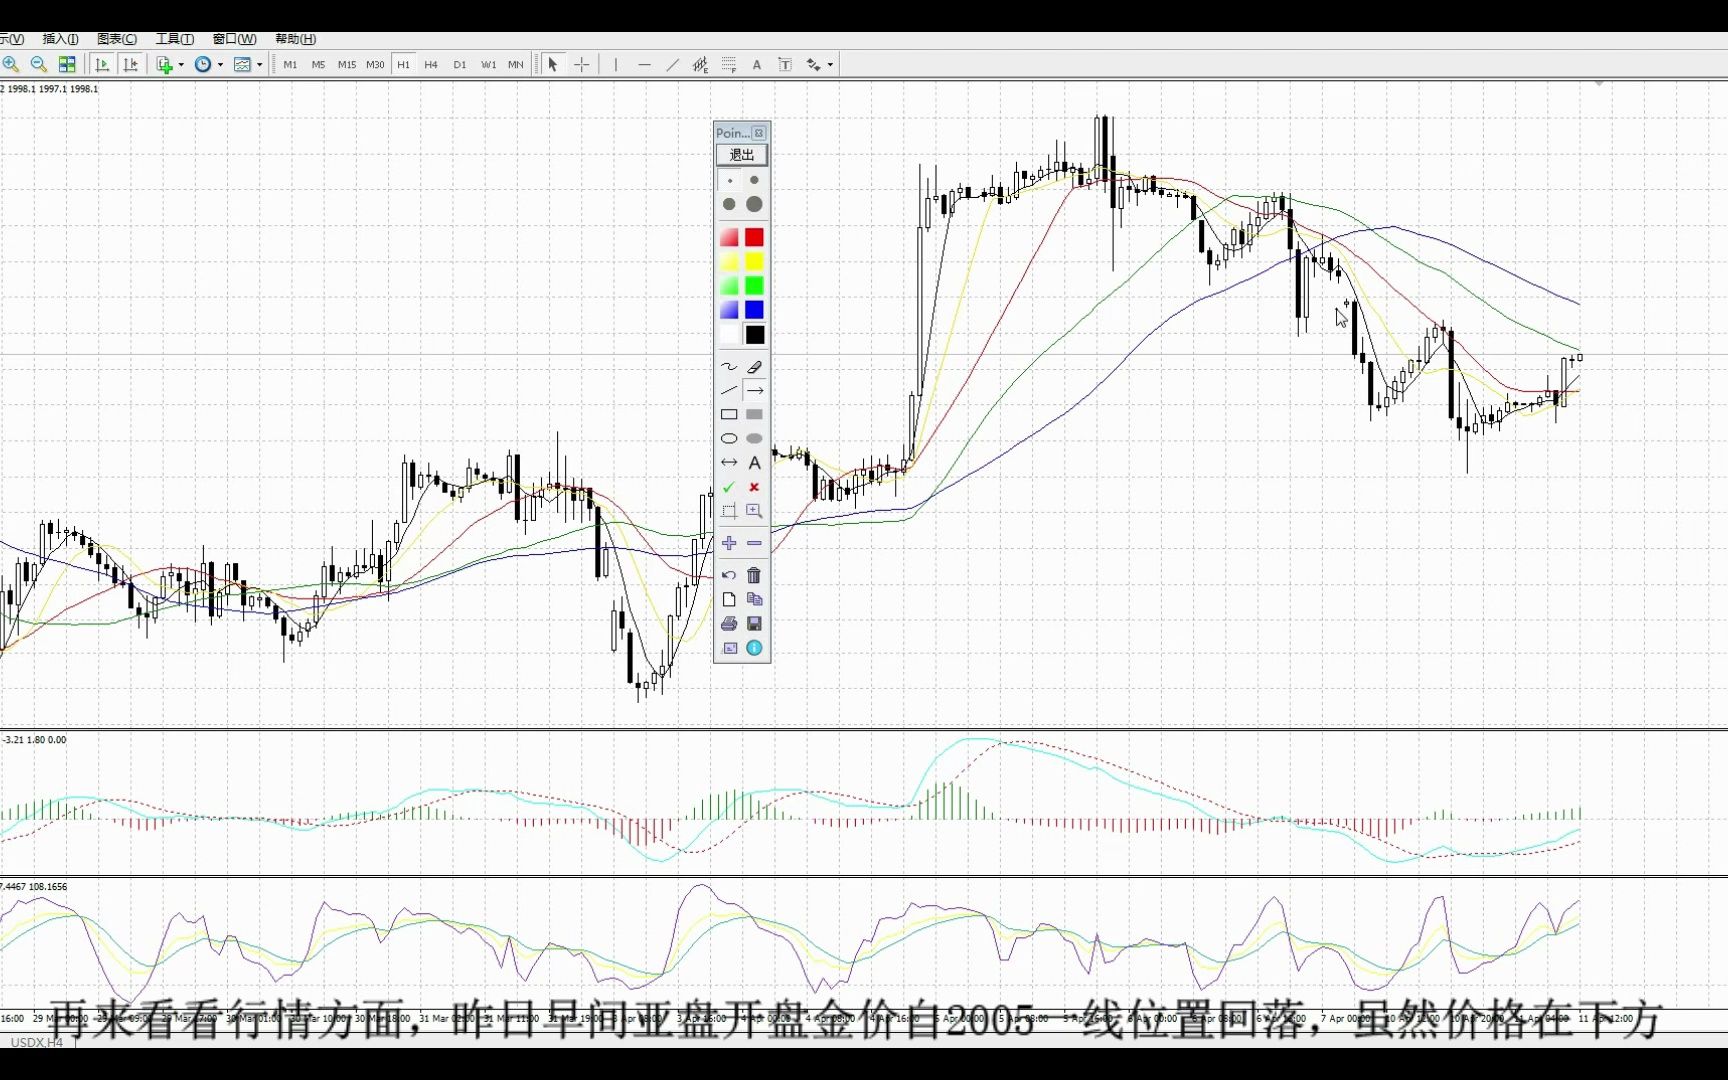The image size is (1728, 1080).
Task: Draw a vertical line tool
Action: coord(616,64)
